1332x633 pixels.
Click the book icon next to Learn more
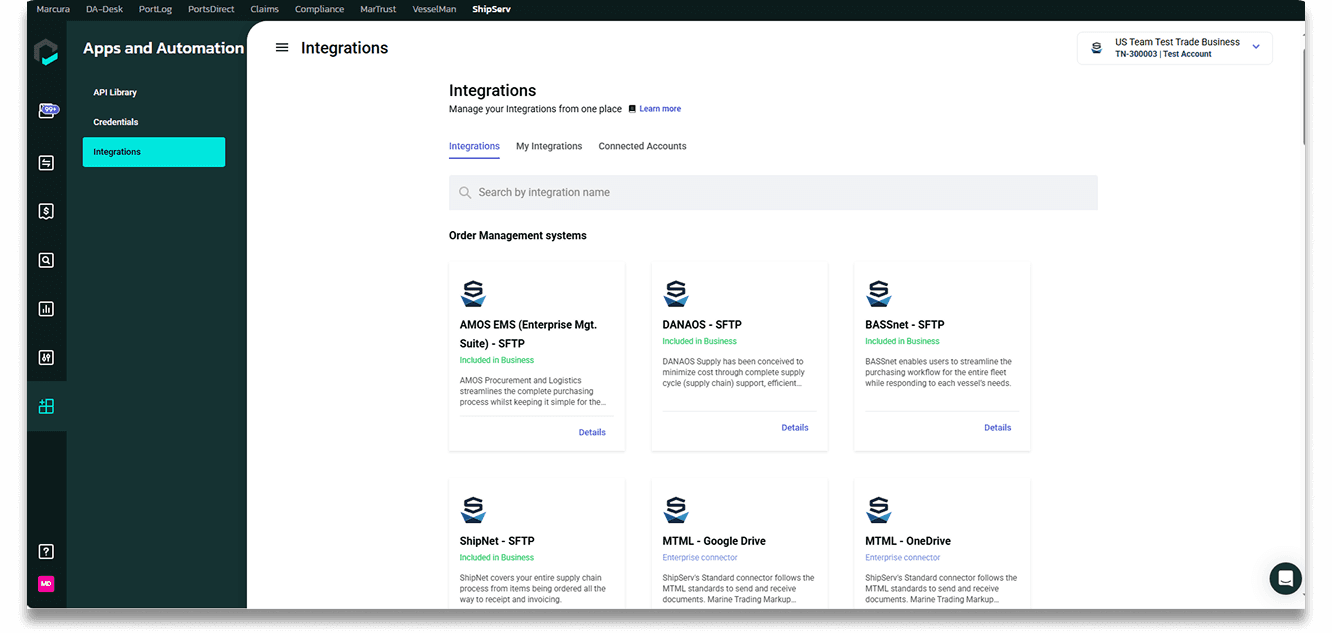point(632,109)
